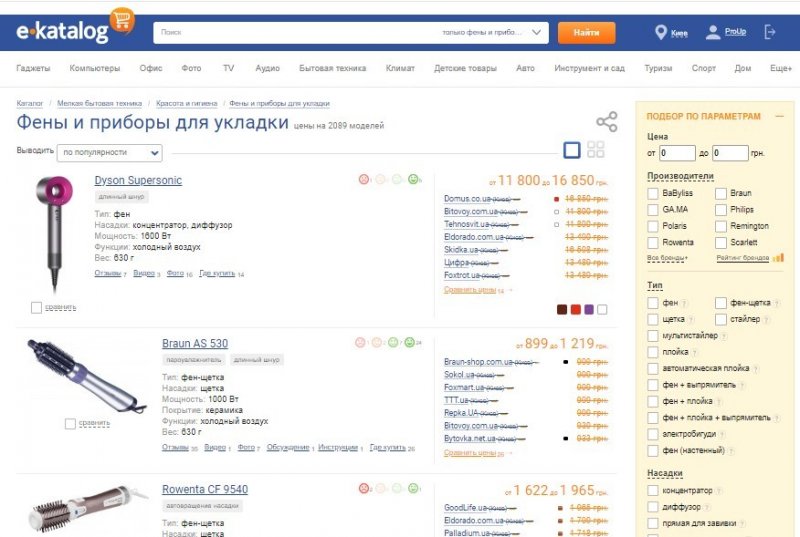Screen dimensions: 800x537
Task: Share the hair dryers category page
Action: pyautogui.click(x=607, y=122)
